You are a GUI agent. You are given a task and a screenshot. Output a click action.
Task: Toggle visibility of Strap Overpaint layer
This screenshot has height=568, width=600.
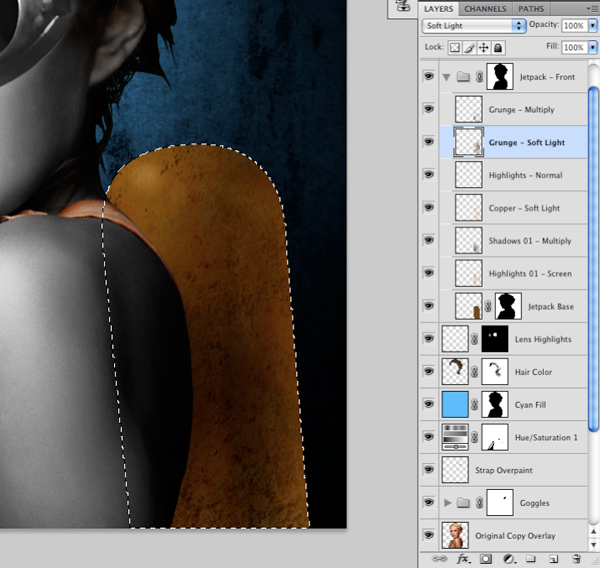(429, 469)
